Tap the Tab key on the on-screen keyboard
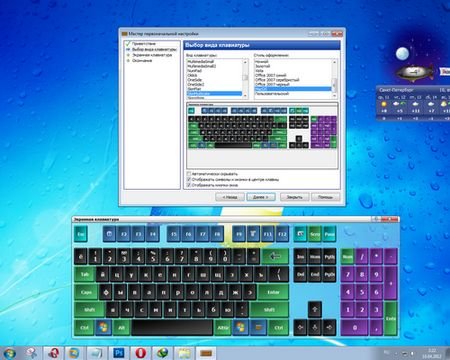Screen dimensions: 450x360 coord(84,274)
